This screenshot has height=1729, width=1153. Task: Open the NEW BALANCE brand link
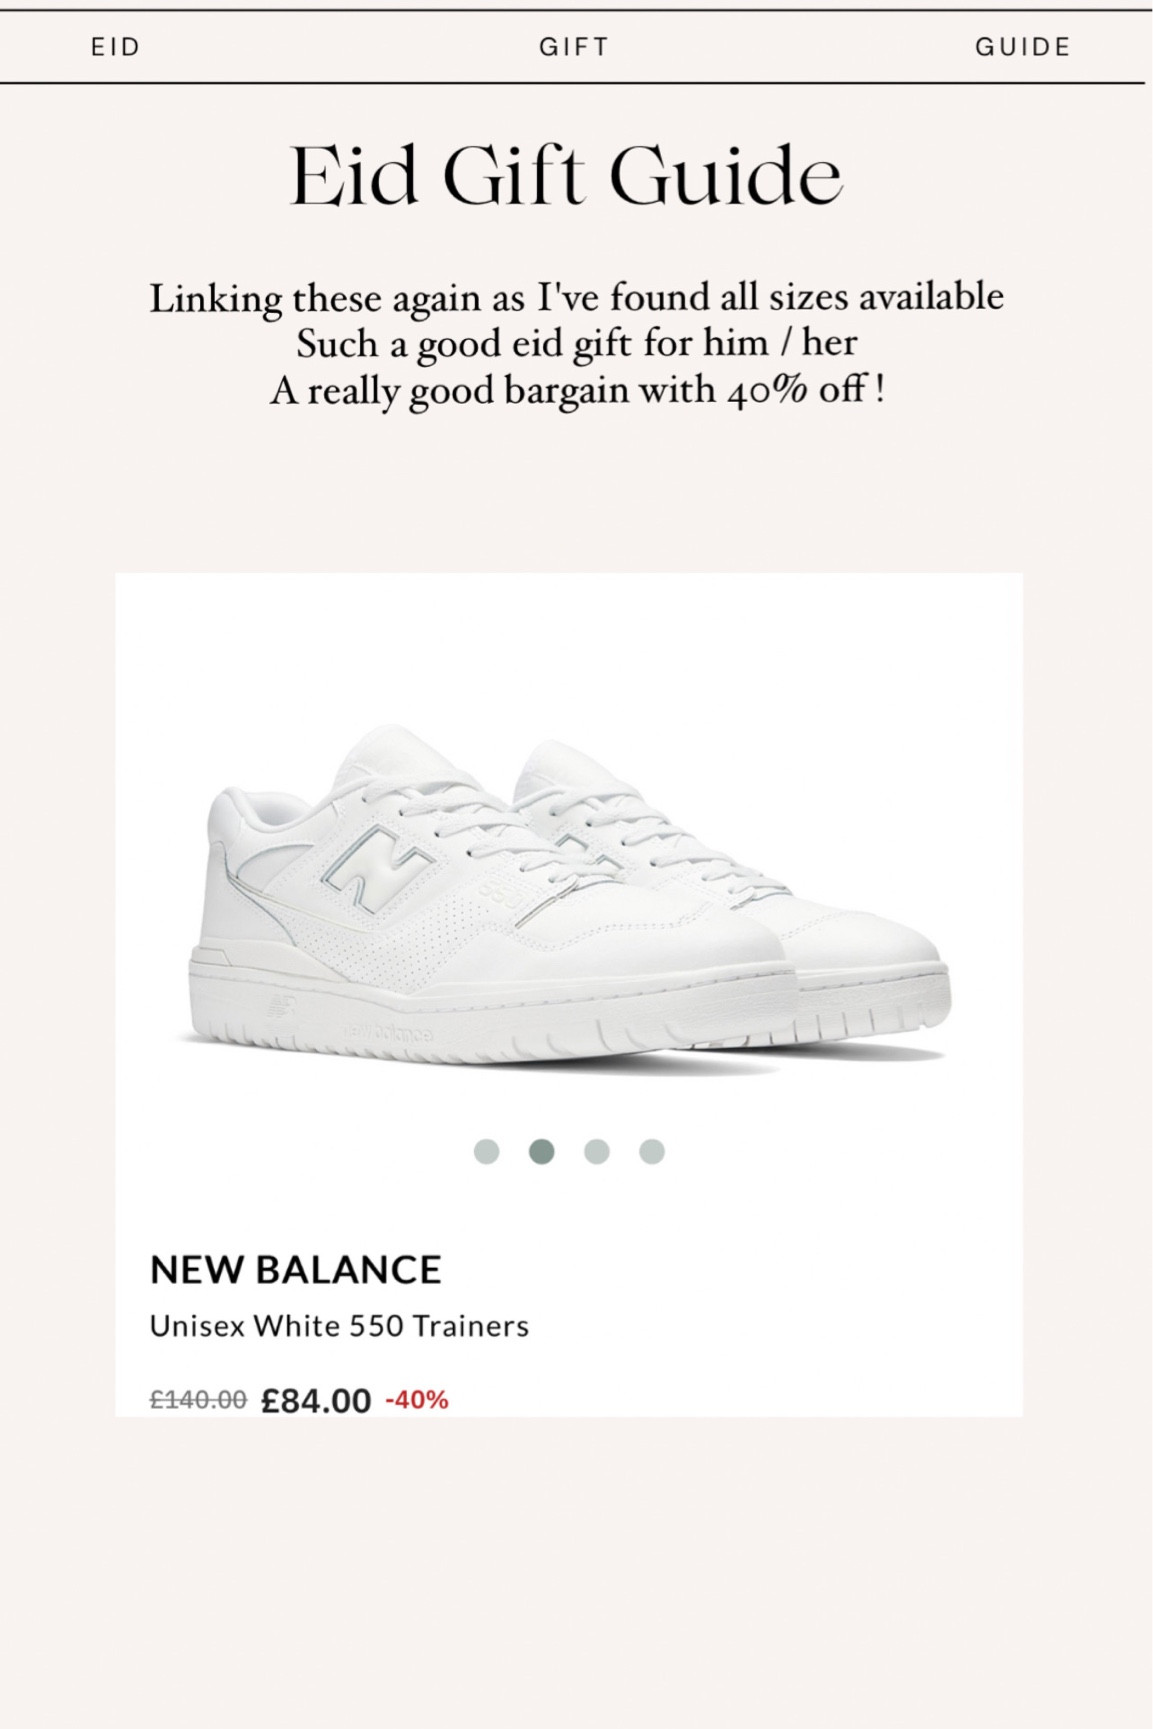coord(296,1271)
